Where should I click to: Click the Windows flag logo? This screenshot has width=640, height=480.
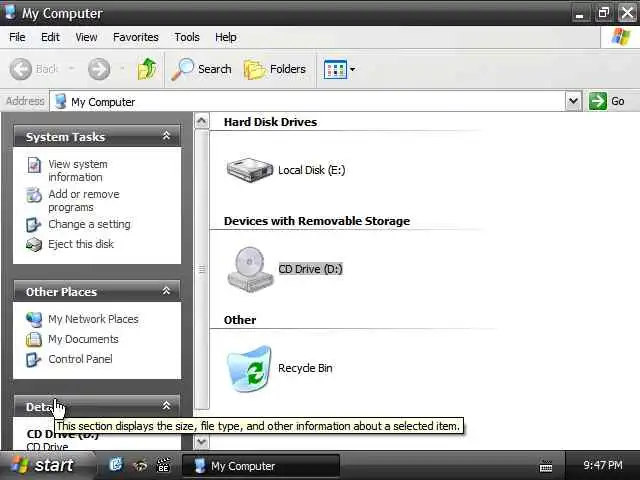620,37
